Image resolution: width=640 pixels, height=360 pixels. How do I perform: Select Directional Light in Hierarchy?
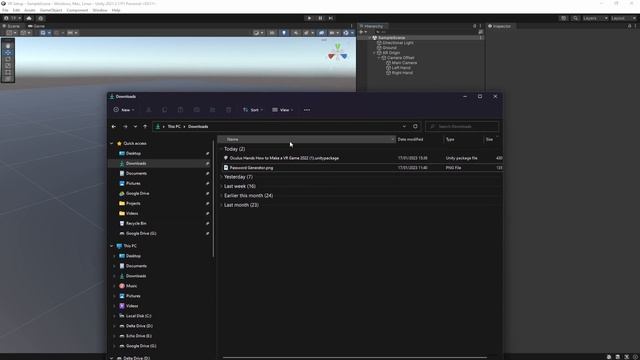coord(398,43)
